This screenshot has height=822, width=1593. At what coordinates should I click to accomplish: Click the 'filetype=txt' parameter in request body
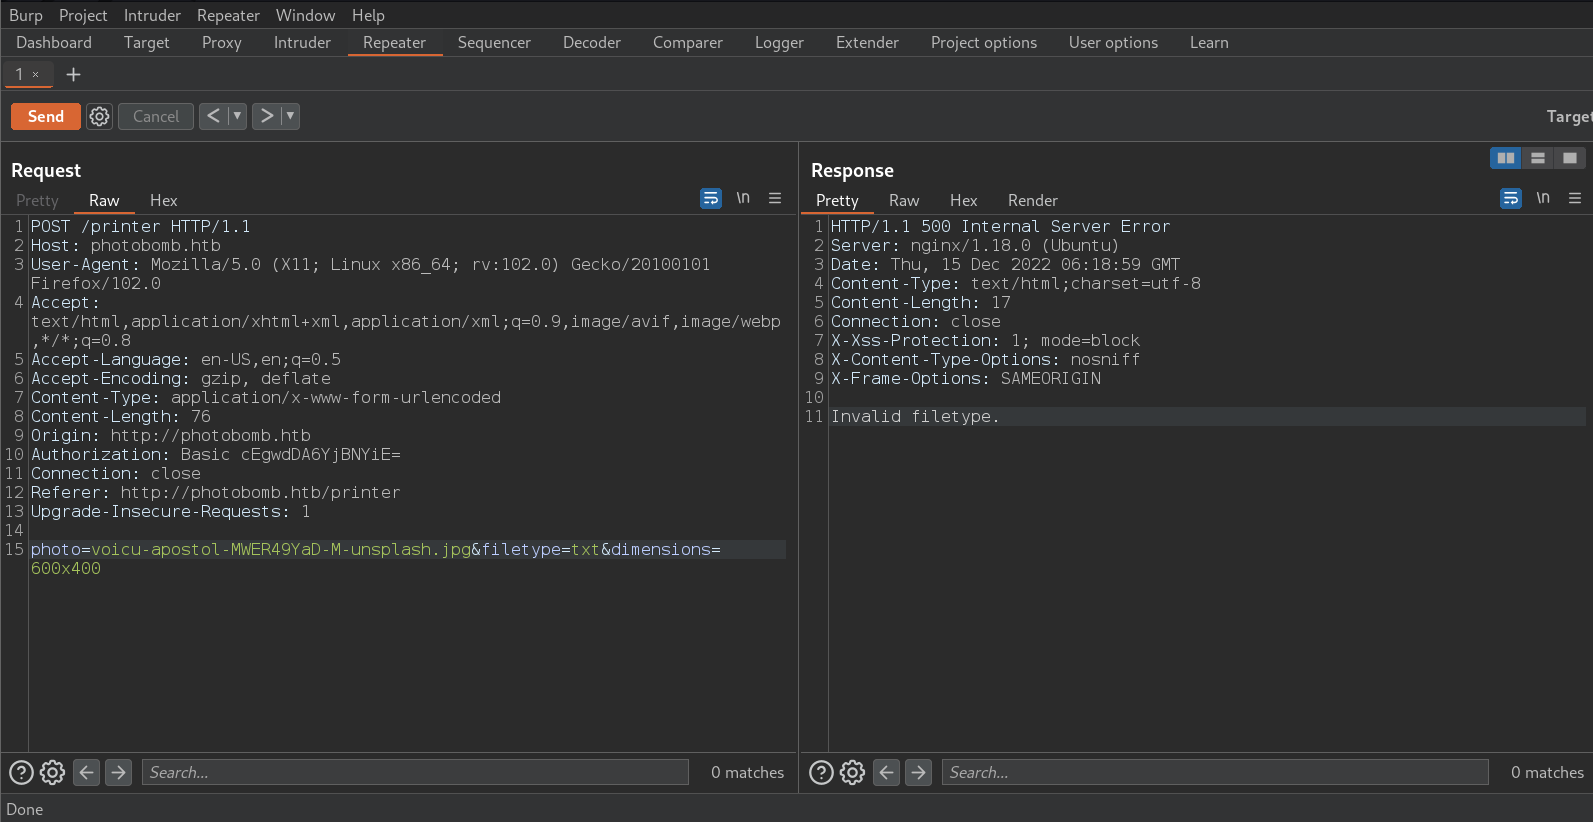point(541,549)
